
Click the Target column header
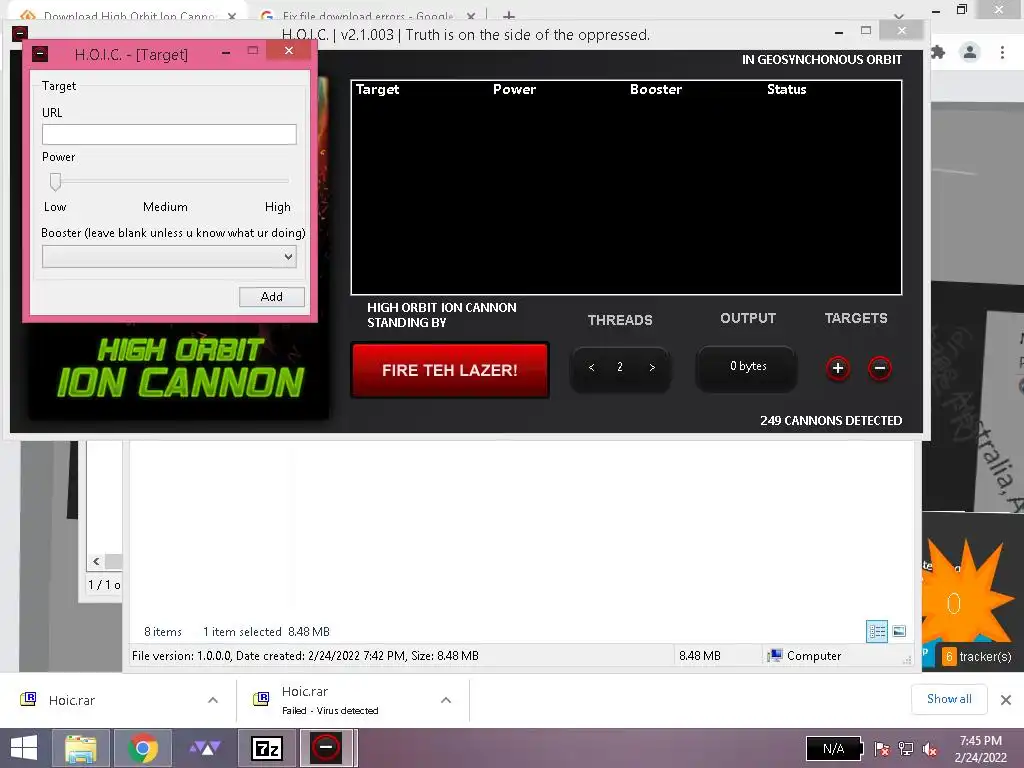pos(377,89)
